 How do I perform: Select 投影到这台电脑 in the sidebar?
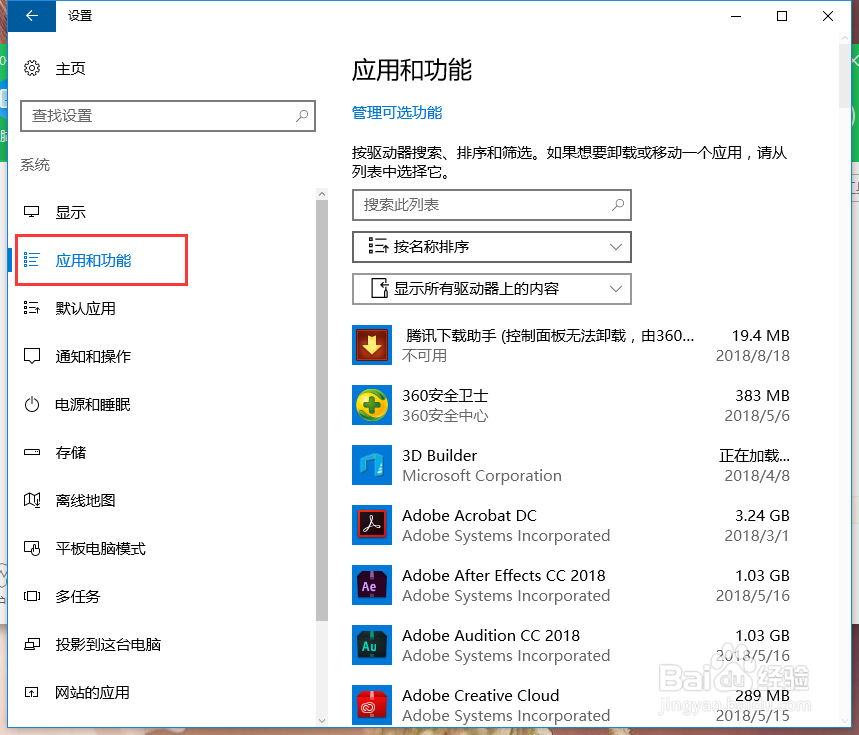point(108,644)
